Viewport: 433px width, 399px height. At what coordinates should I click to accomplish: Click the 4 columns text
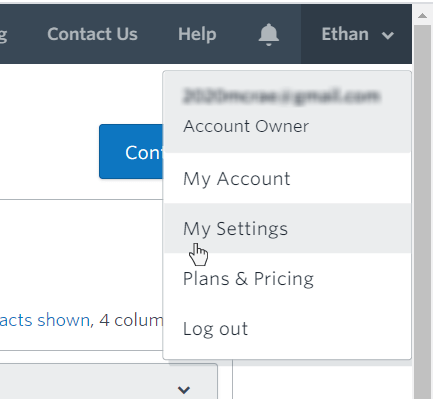click(131, 320)
